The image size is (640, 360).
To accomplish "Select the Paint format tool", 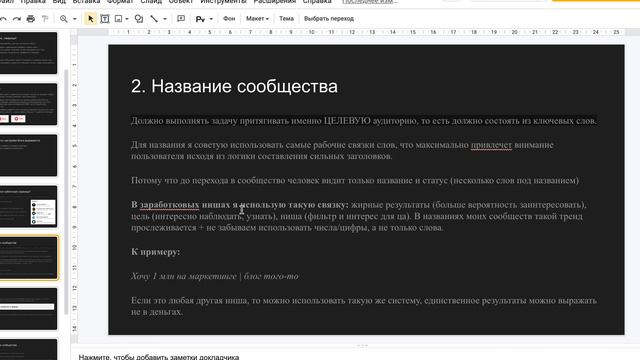I will [x=45, y=19].
